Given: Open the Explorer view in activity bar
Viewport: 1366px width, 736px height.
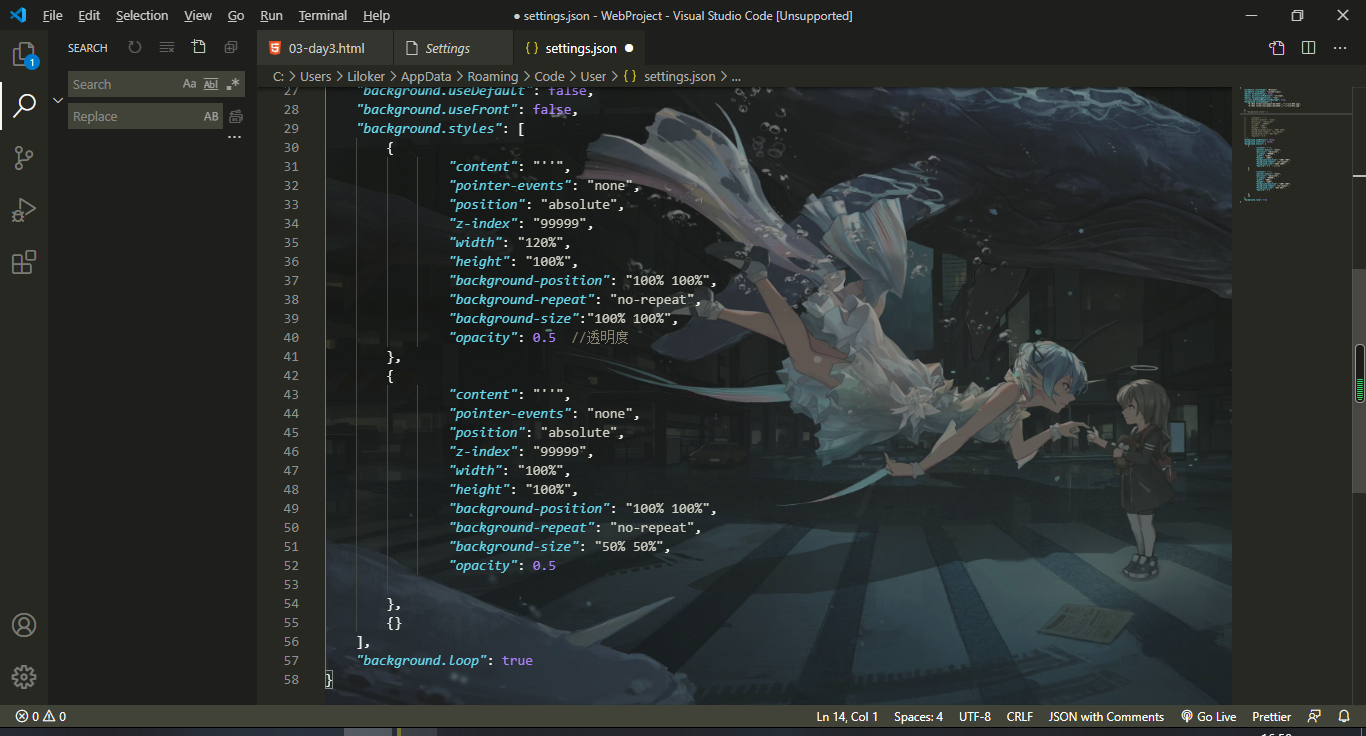Looking at the screenshot, I should tap(24, 54).
